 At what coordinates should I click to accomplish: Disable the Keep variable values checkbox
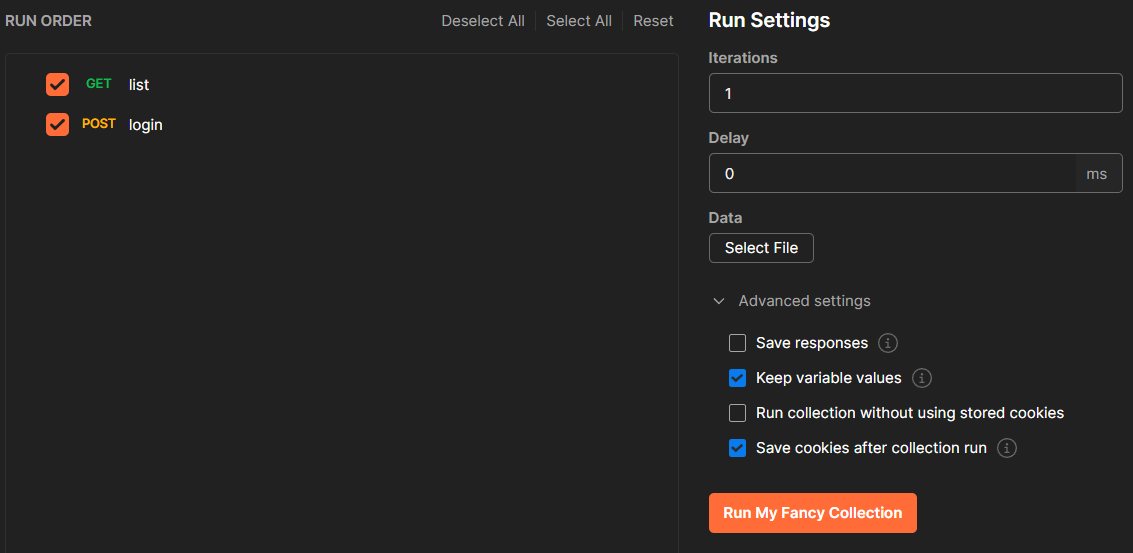point(737,378)
